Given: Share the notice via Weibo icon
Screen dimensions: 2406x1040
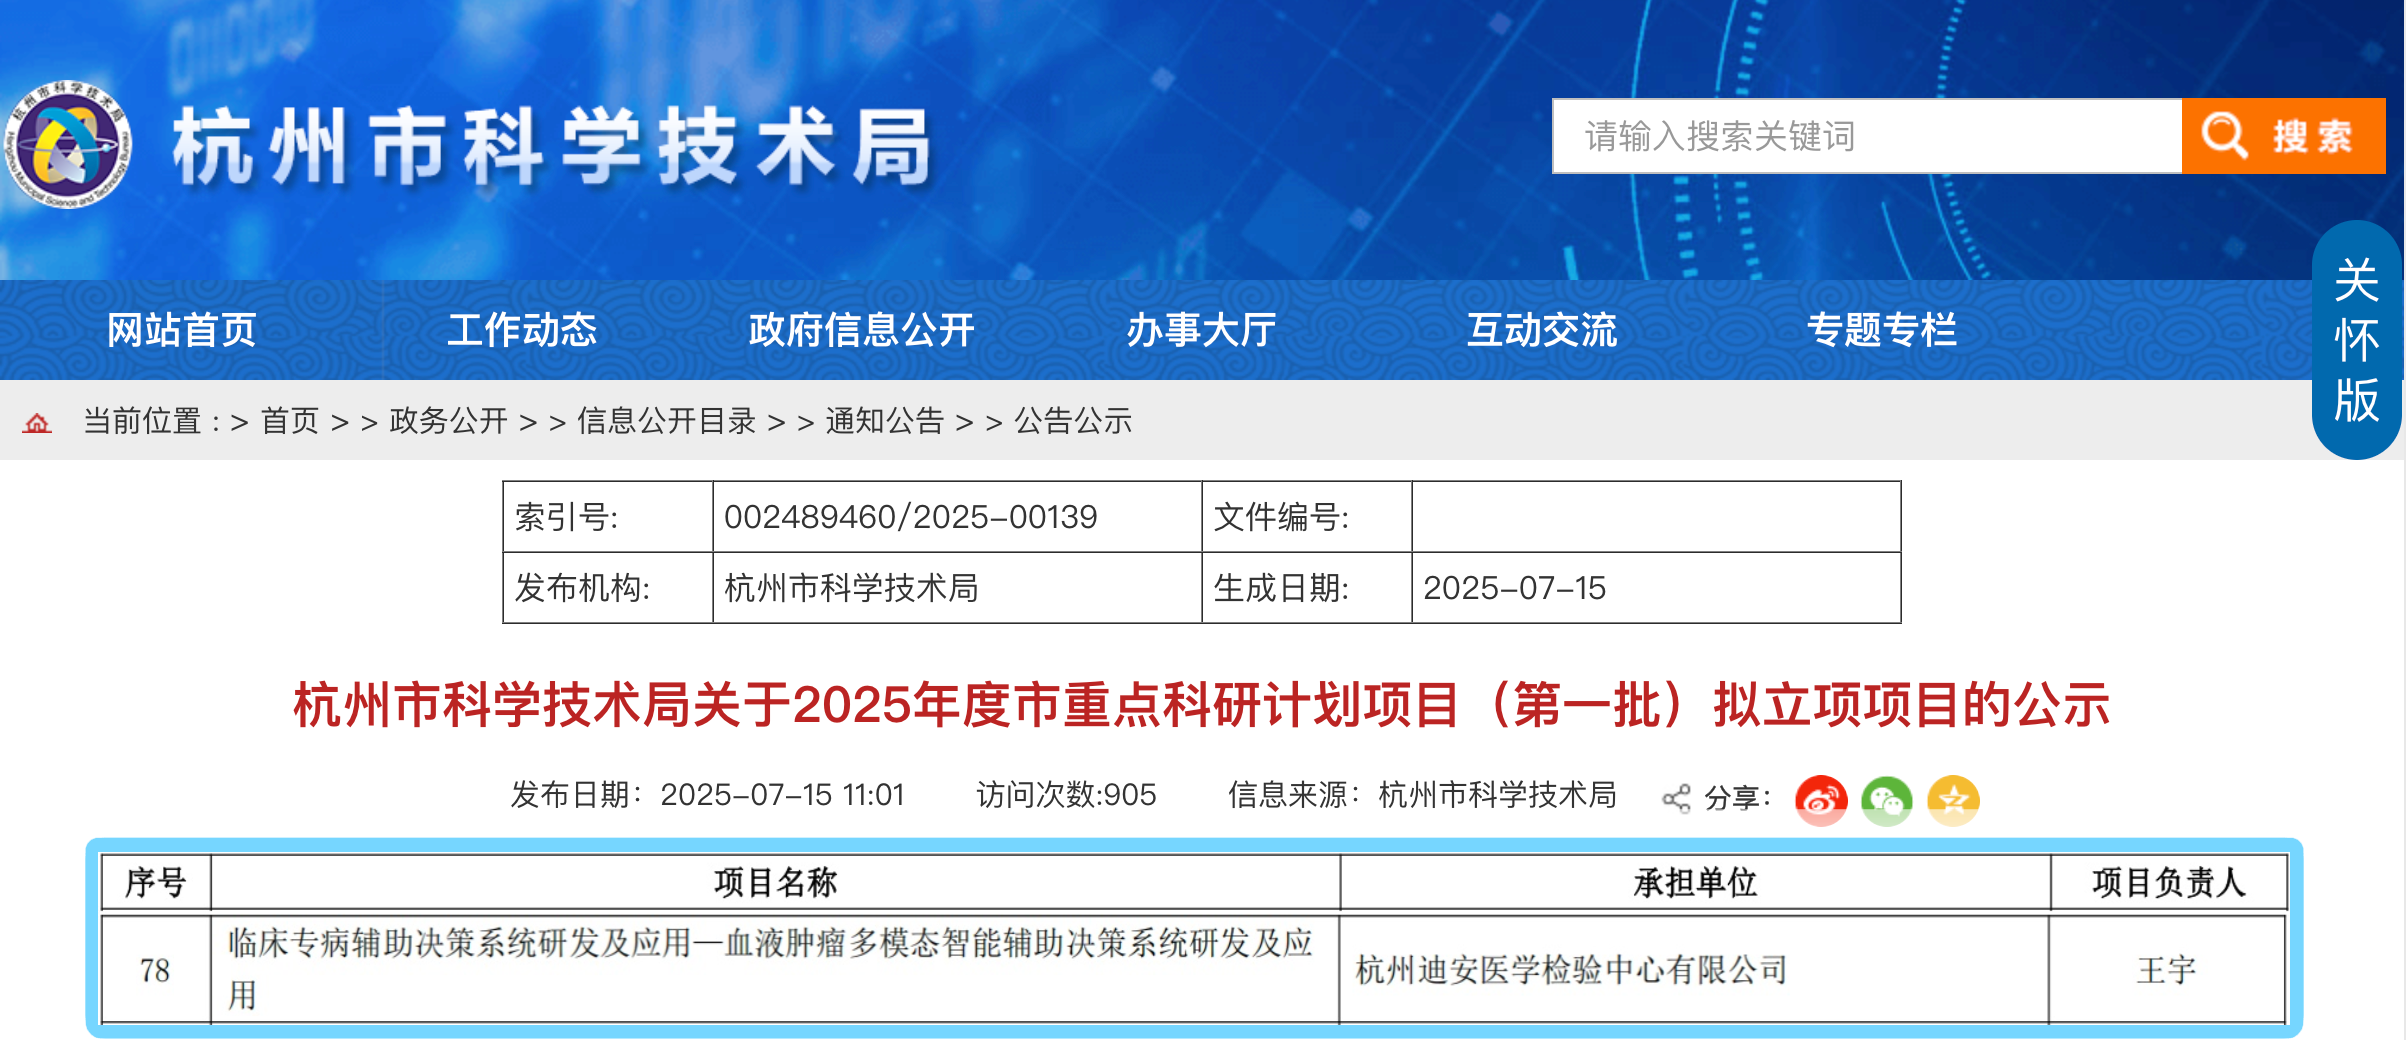Looking at the screenshot, I should point(1820,800).
